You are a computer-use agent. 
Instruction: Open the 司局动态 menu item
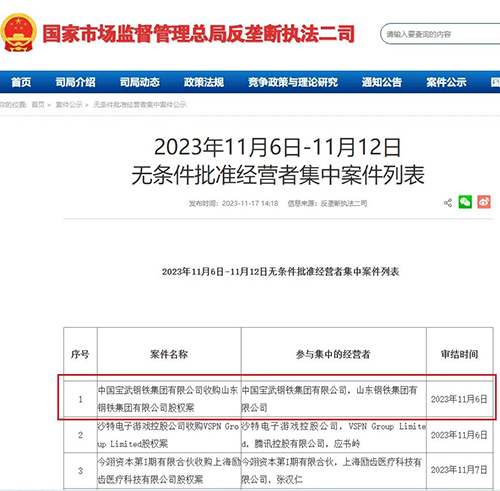[140, 82]
